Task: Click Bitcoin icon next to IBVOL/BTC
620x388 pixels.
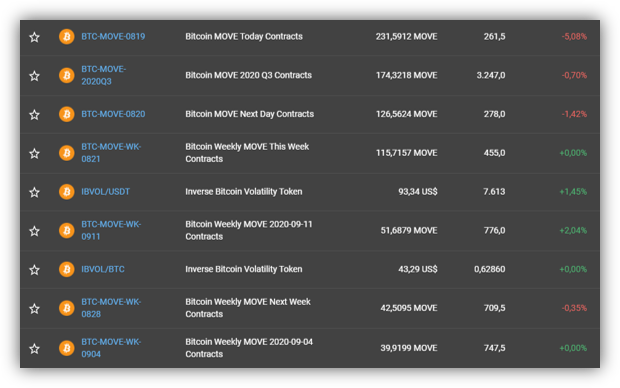Action: click(66, 269)
